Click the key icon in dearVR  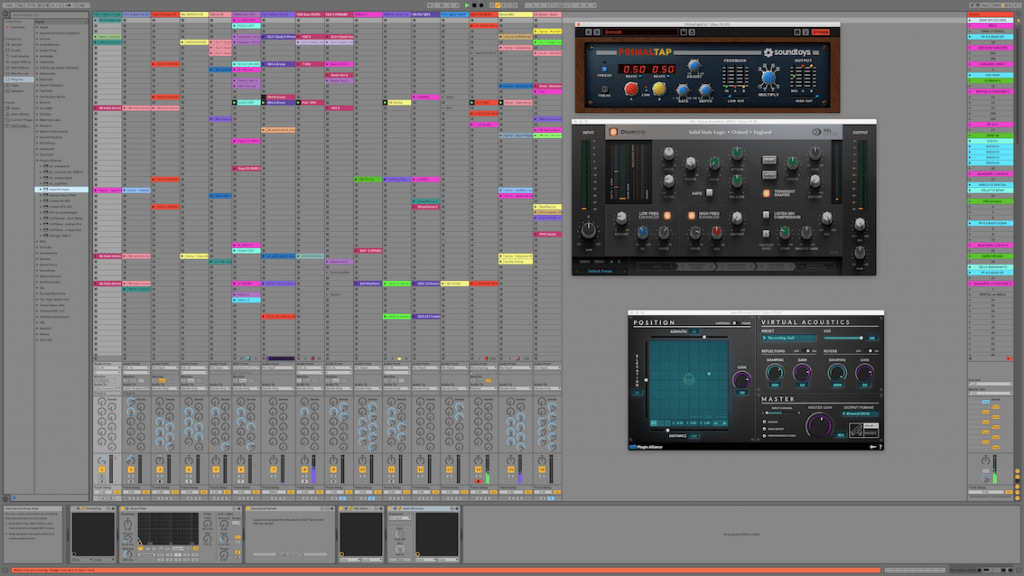pos(872,447)
